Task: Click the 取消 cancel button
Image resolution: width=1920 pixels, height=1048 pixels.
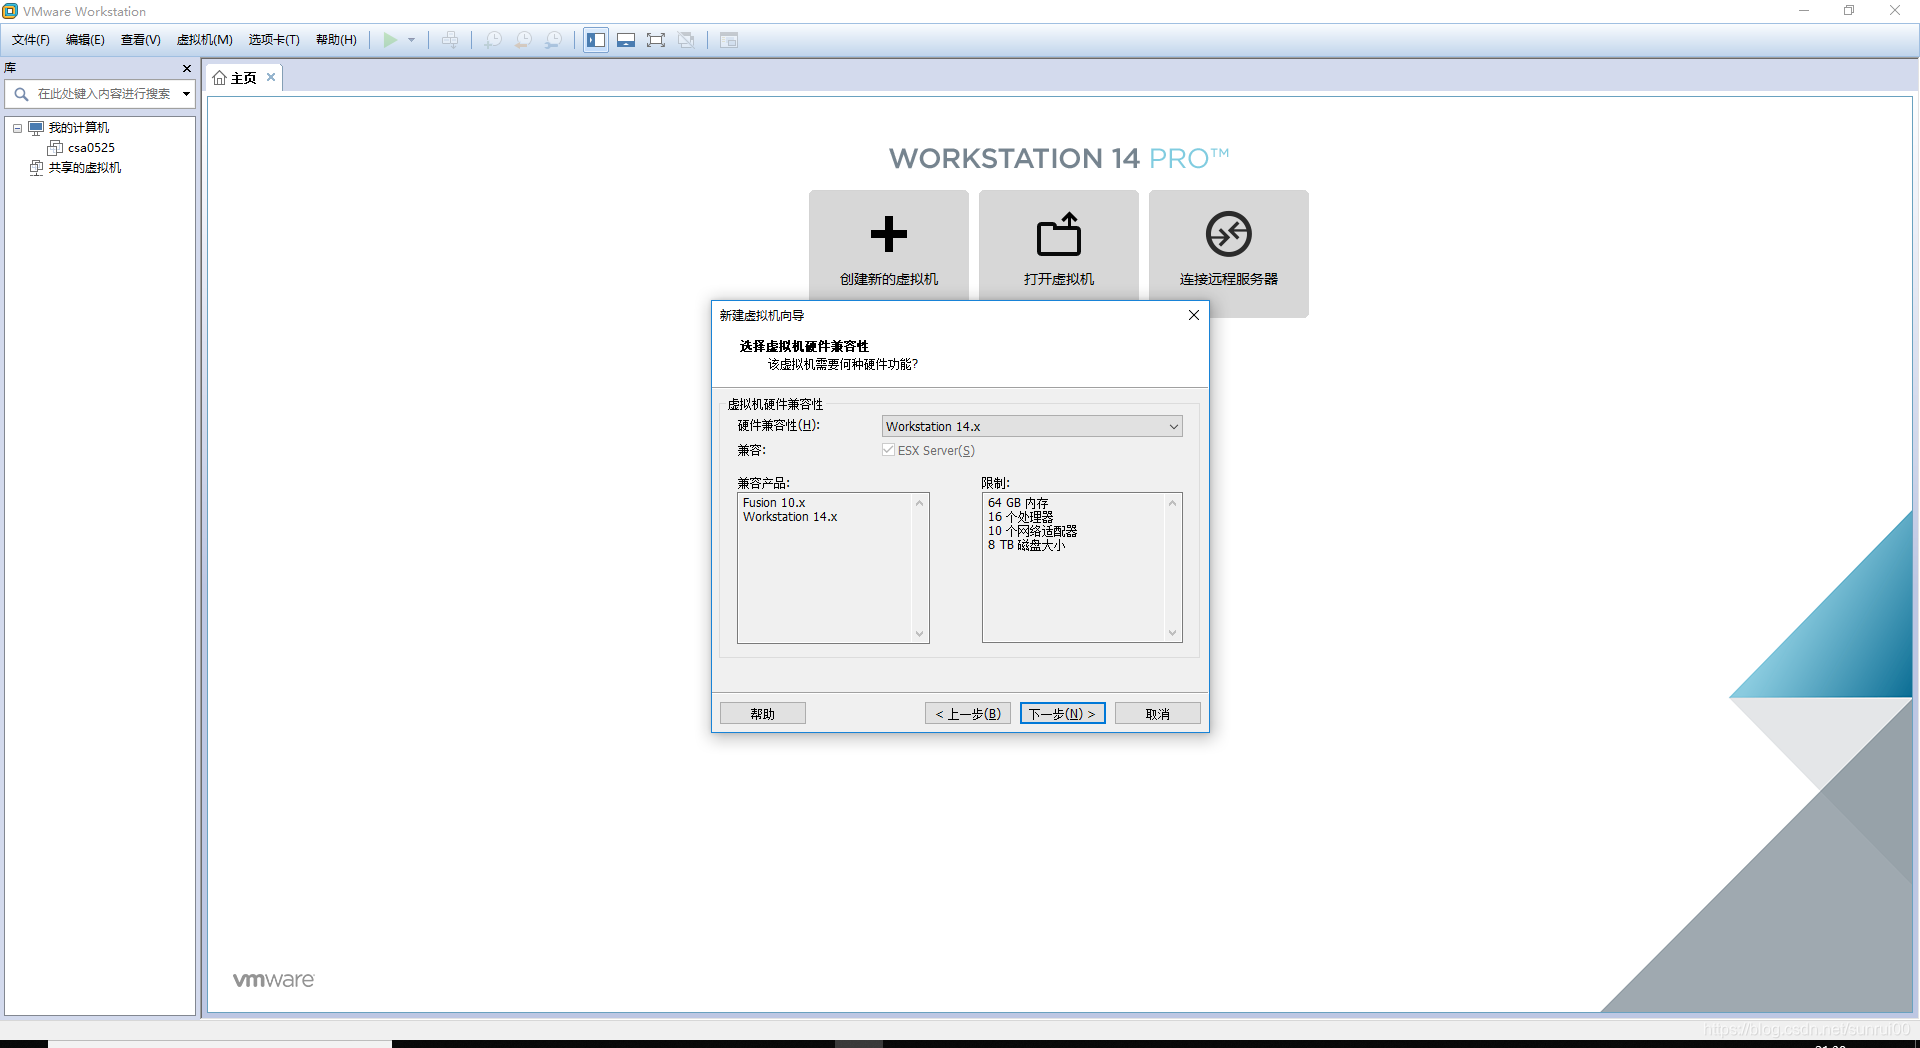Action: tap(1158, 714)
